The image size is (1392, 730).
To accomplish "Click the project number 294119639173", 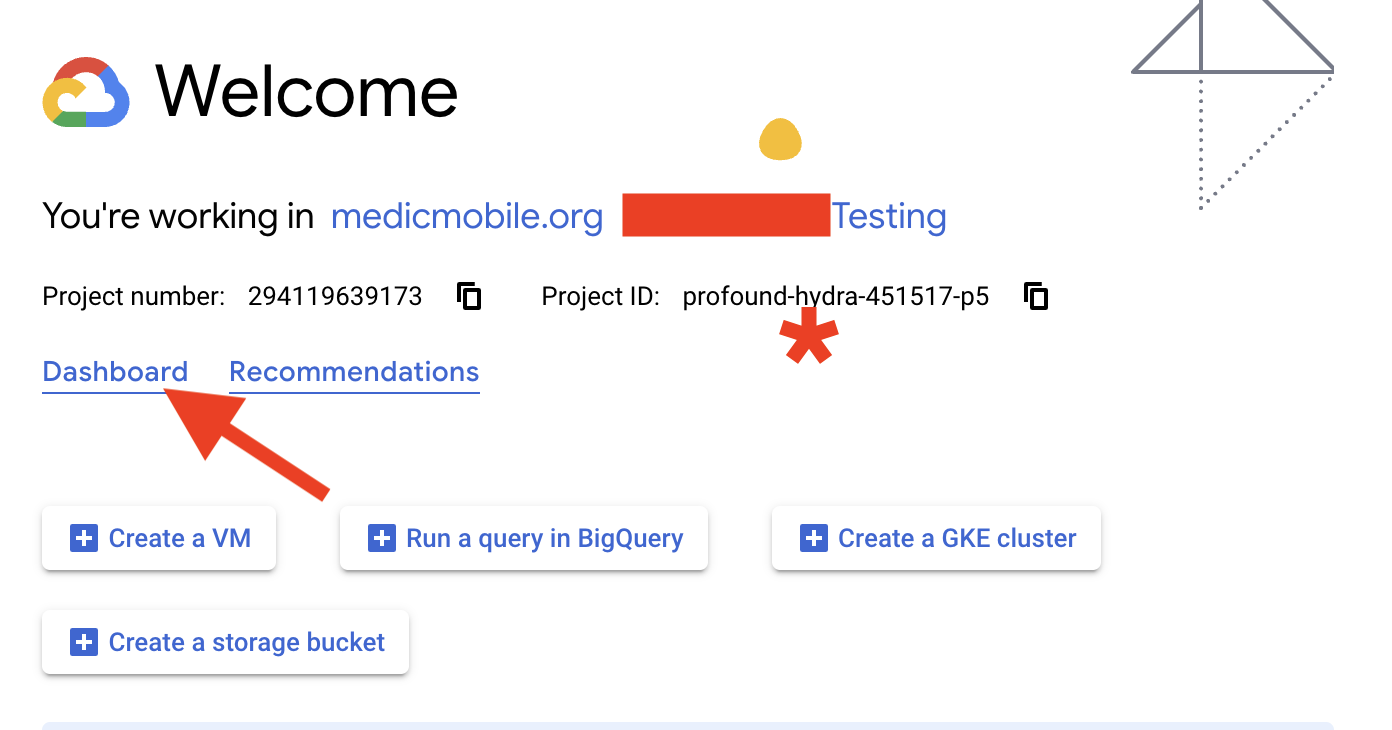I will (335, 296).
